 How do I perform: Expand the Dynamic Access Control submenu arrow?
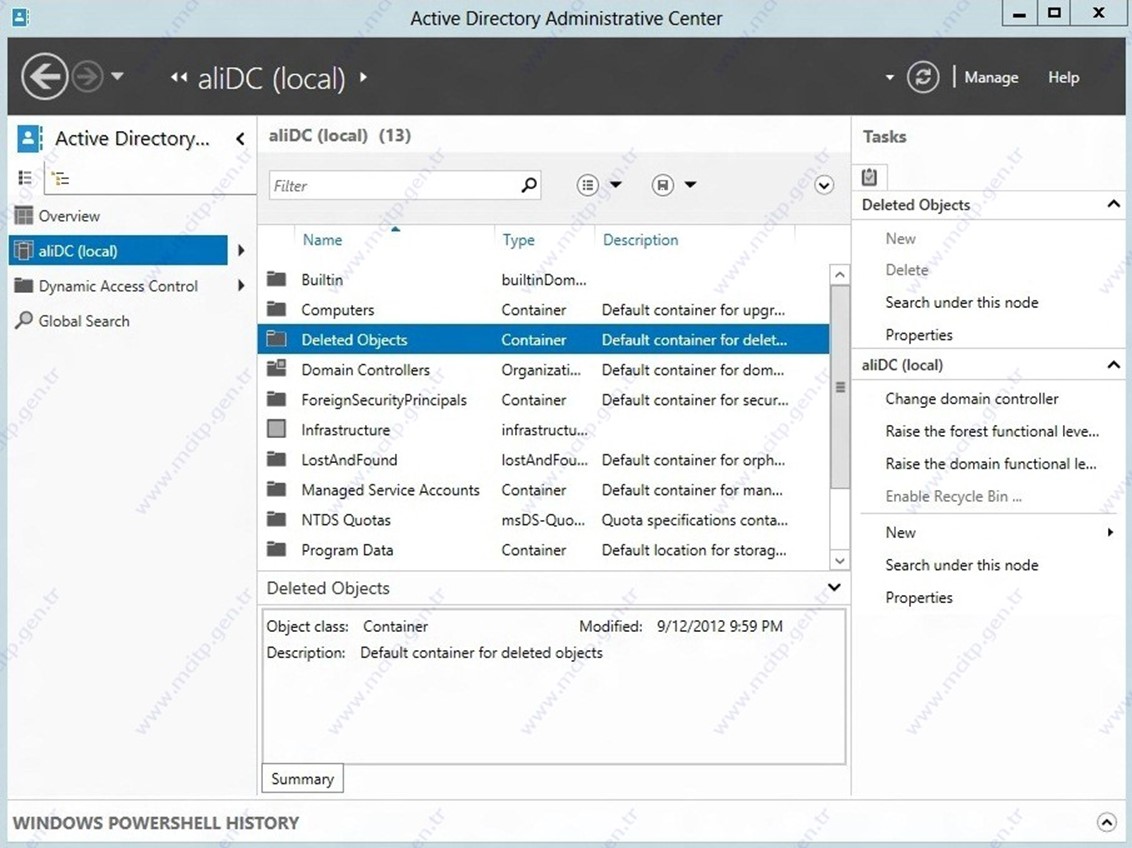[241, 285]
